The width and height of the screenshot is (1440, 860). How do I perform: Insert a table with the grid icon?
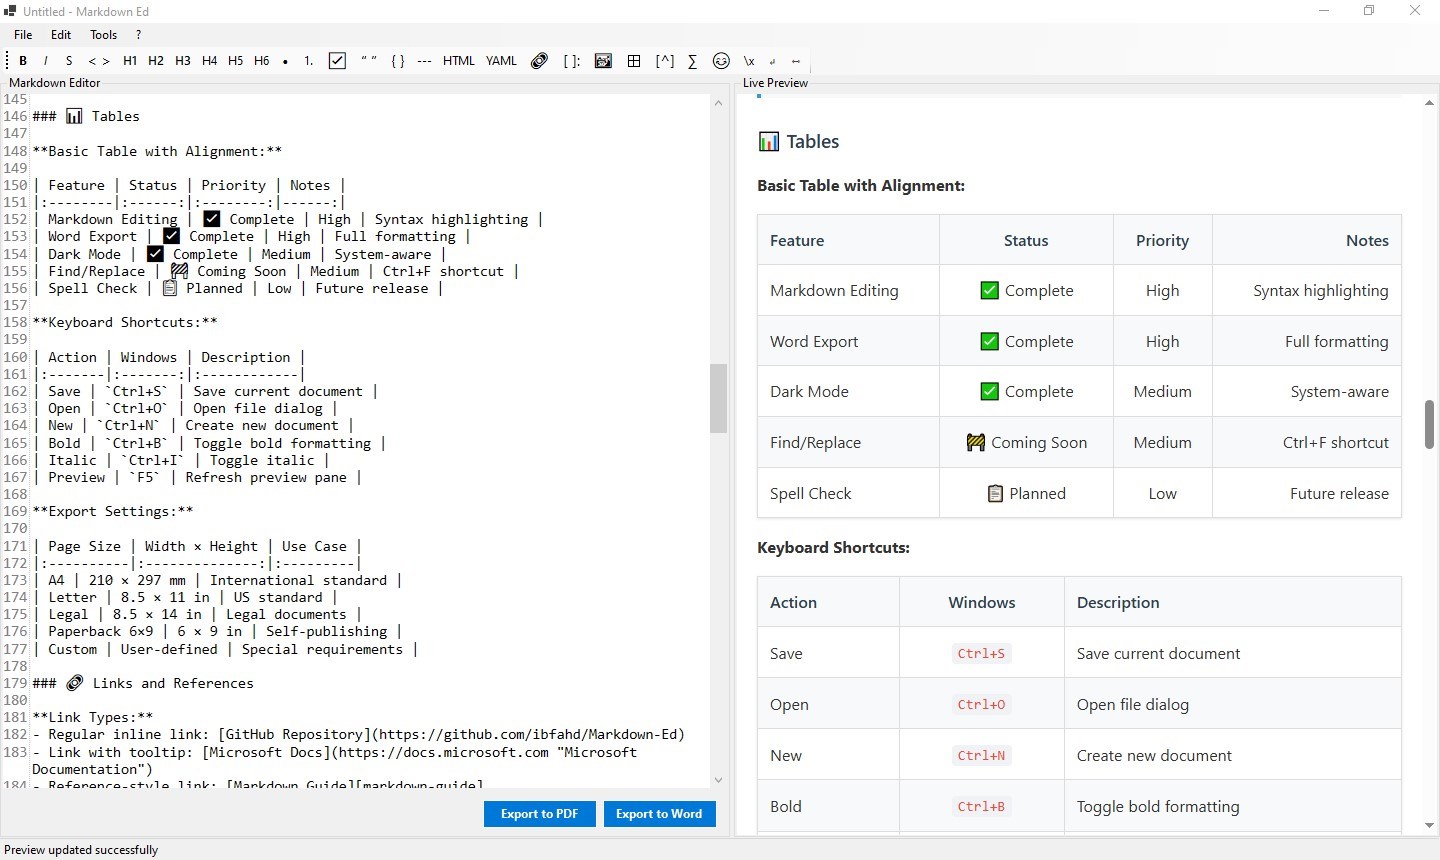click(x=634, y=61)
